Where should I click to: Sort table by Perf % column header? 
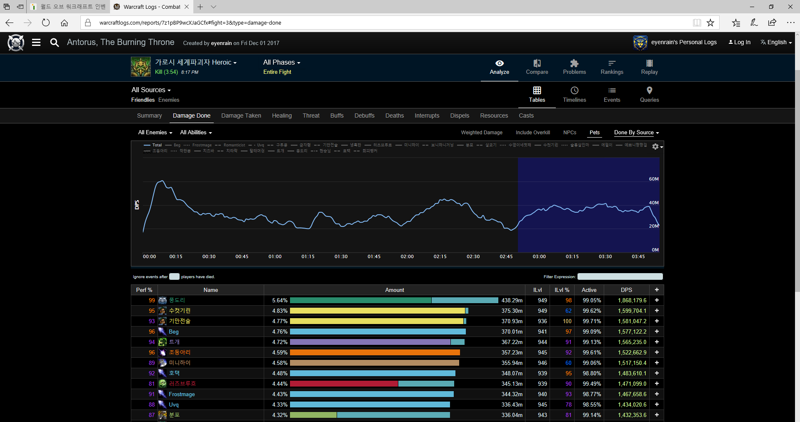pos(144,290)
